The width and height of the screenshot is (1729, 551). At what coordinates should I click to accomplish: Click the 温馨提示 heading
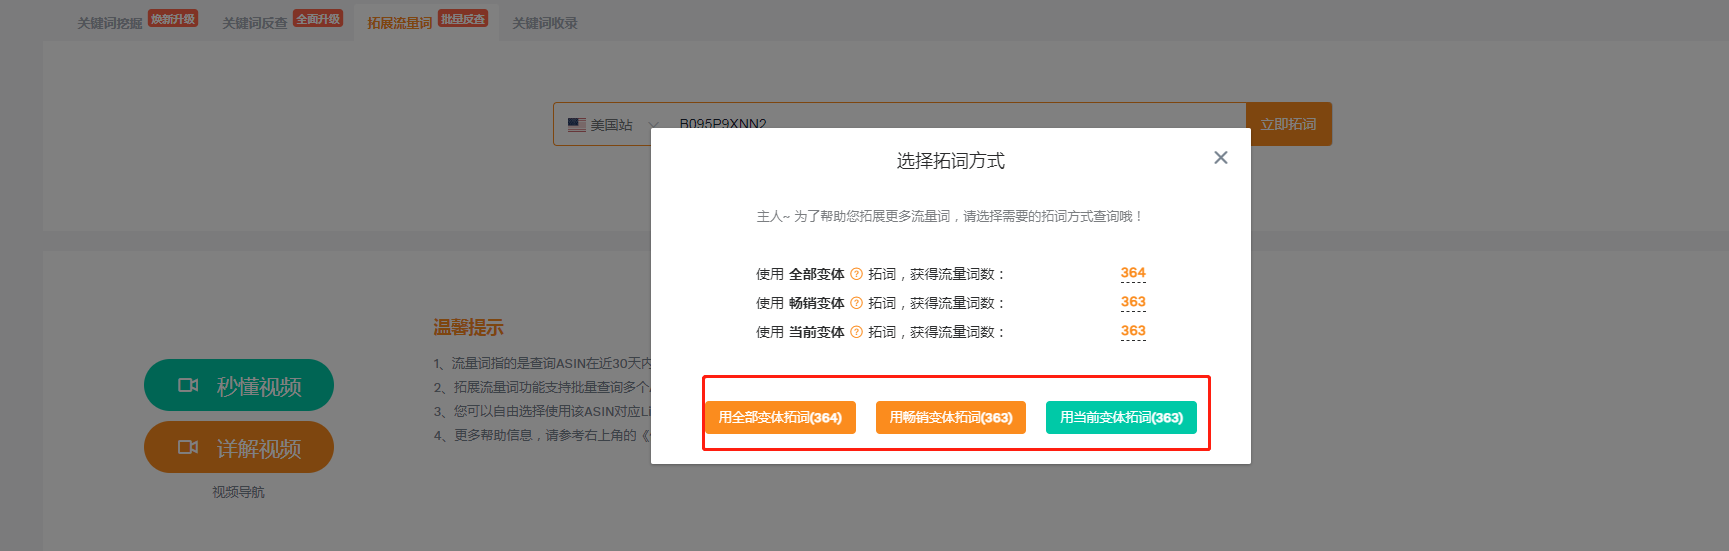pyautogui.click(x=468, y=327)
